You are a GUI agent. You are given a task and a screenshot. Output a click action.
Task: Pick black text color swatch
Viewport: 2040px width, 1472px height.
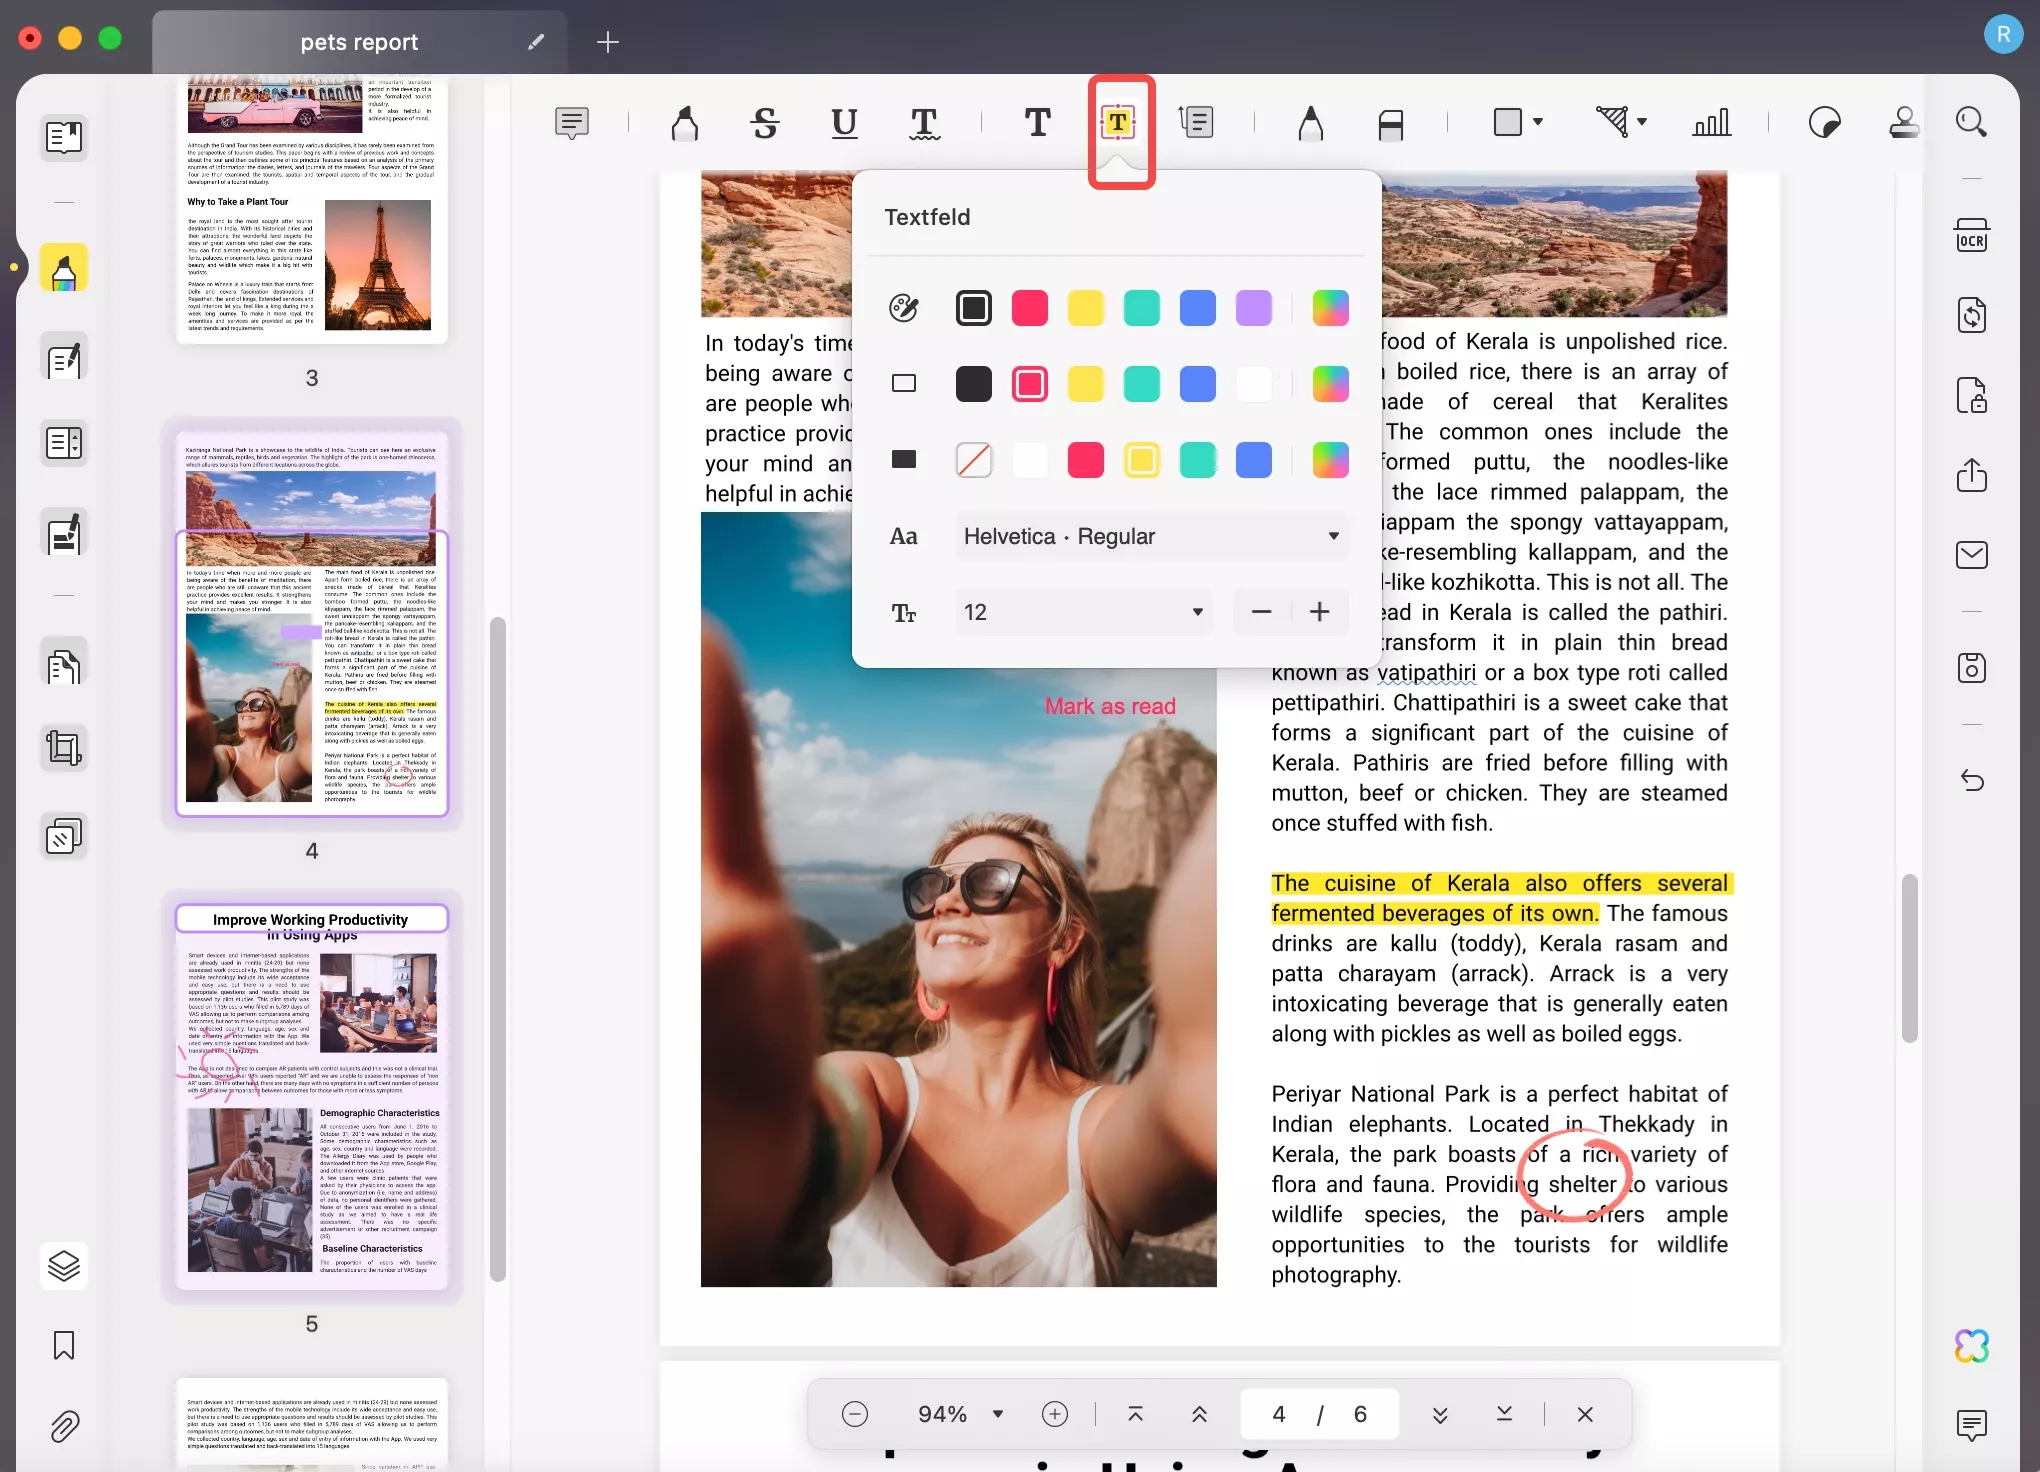point(973,308)
